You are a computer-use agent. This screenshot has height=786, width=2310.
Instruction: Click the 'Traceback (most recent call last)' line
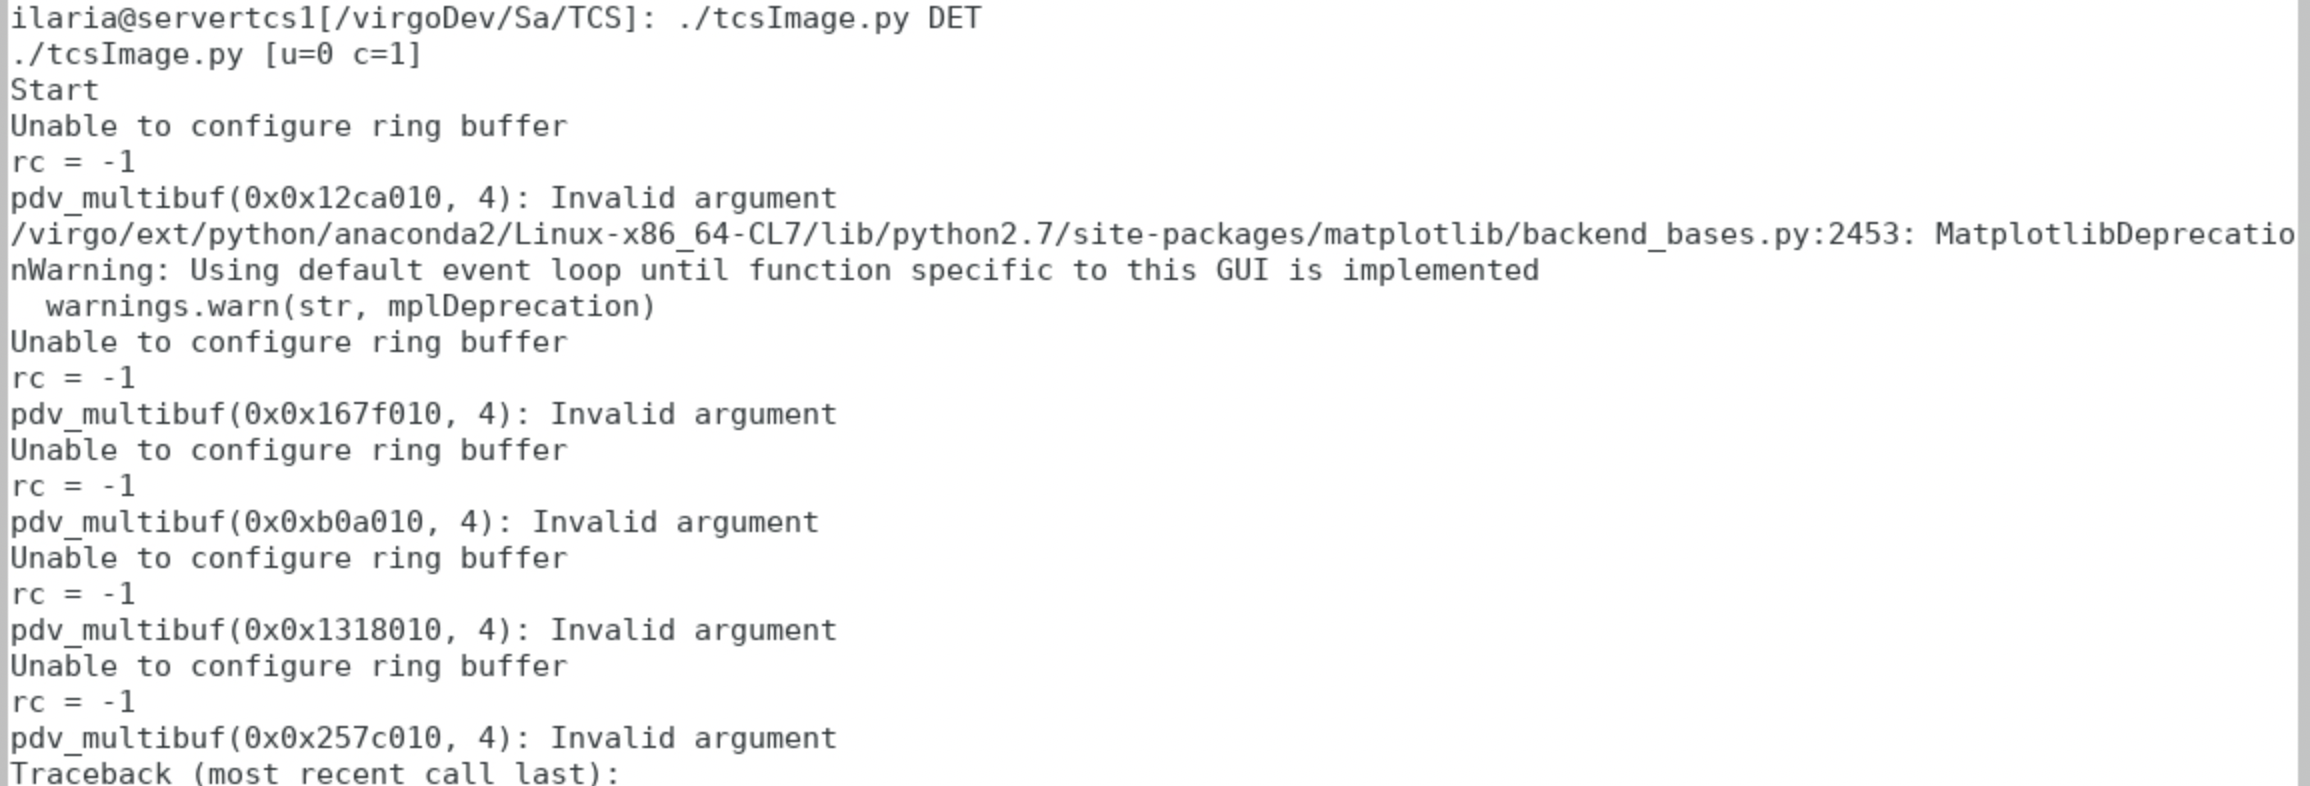pyautogui.click(x=315, y=773)
